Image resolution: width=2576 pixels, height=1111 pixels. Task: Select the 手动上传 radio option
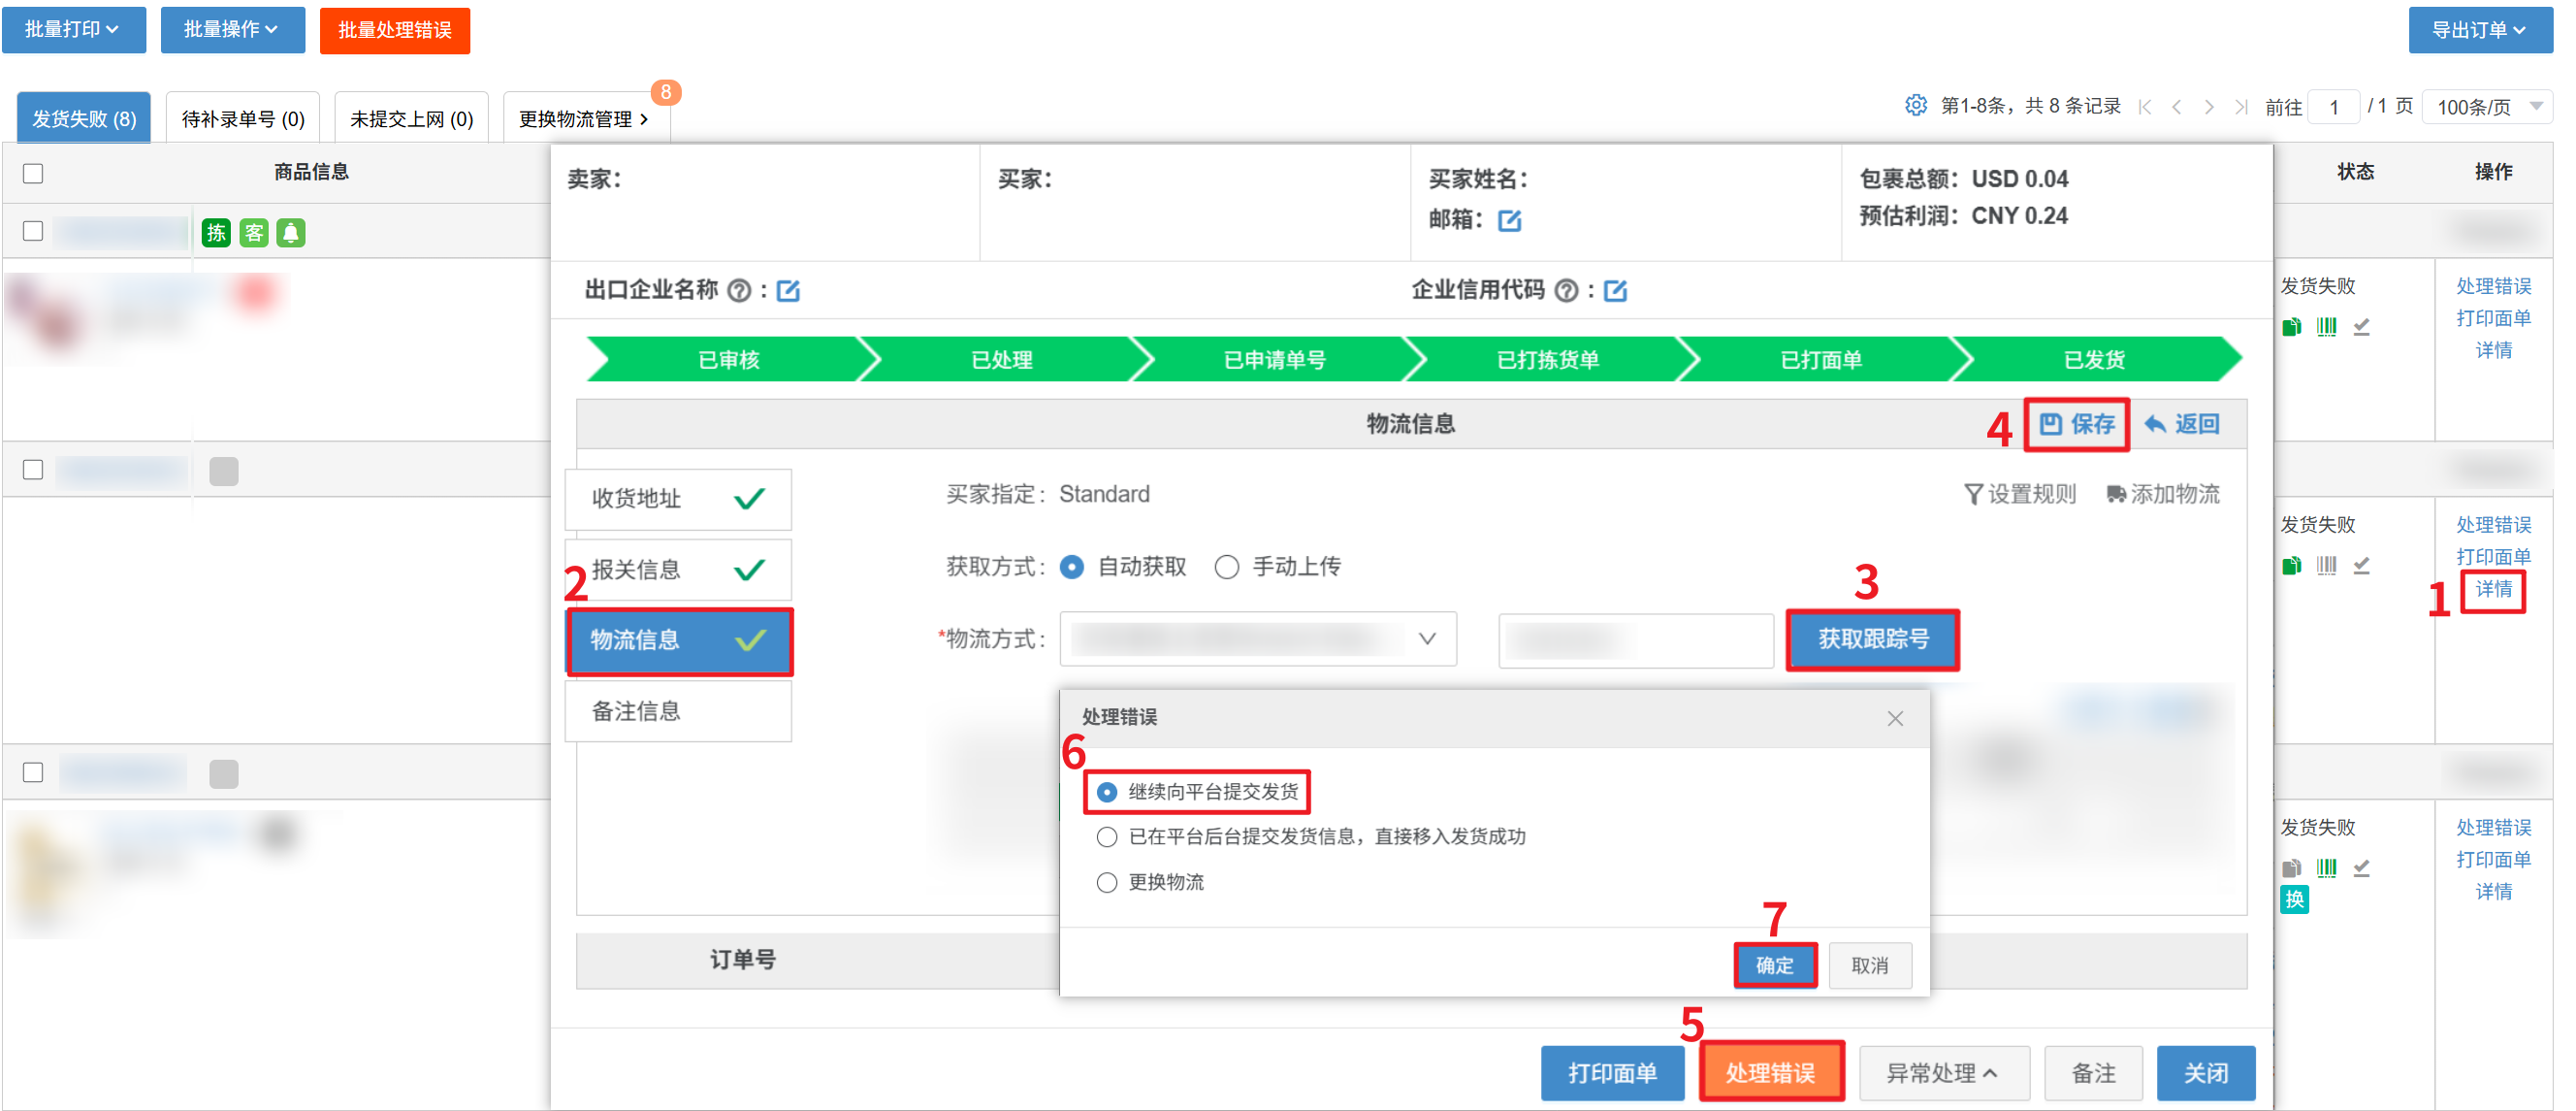pos(1227,567)
